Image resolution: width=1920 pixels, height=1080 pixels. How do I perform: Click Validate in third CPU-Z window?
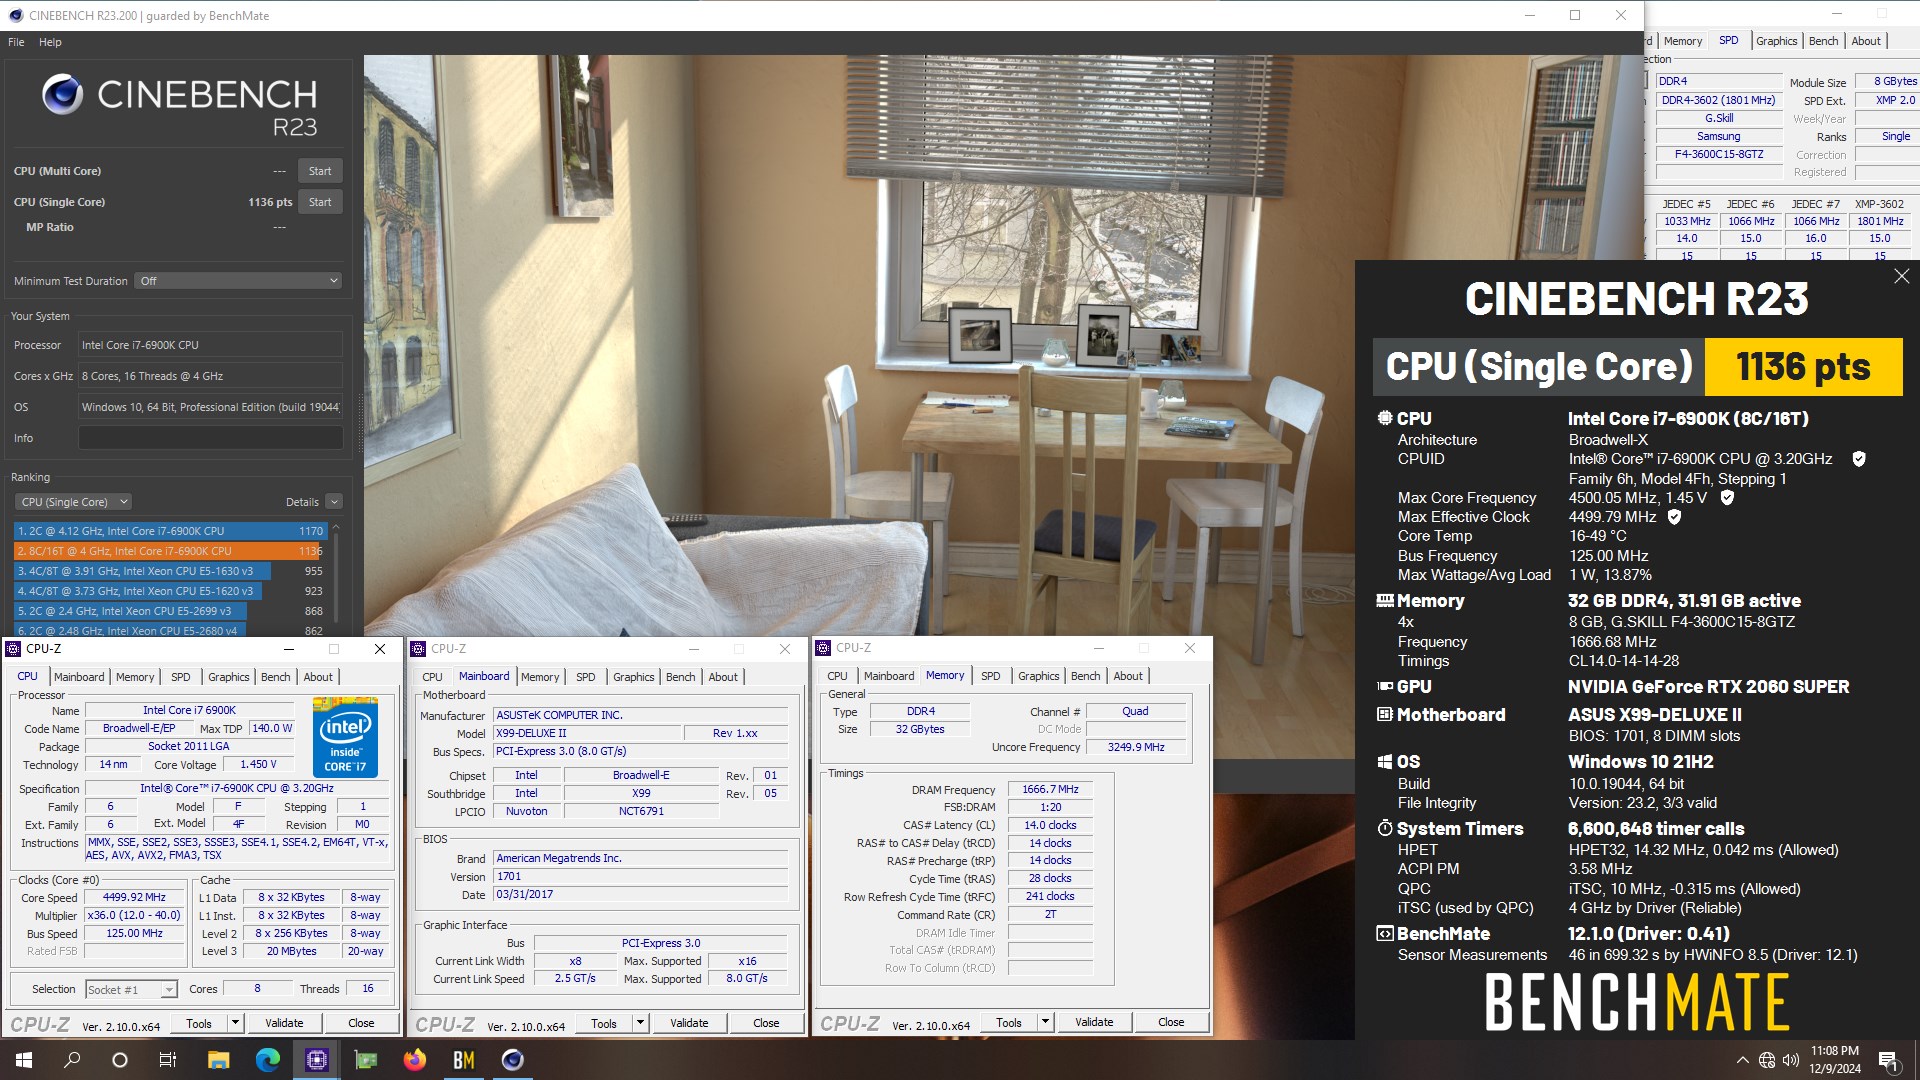1094,1022
